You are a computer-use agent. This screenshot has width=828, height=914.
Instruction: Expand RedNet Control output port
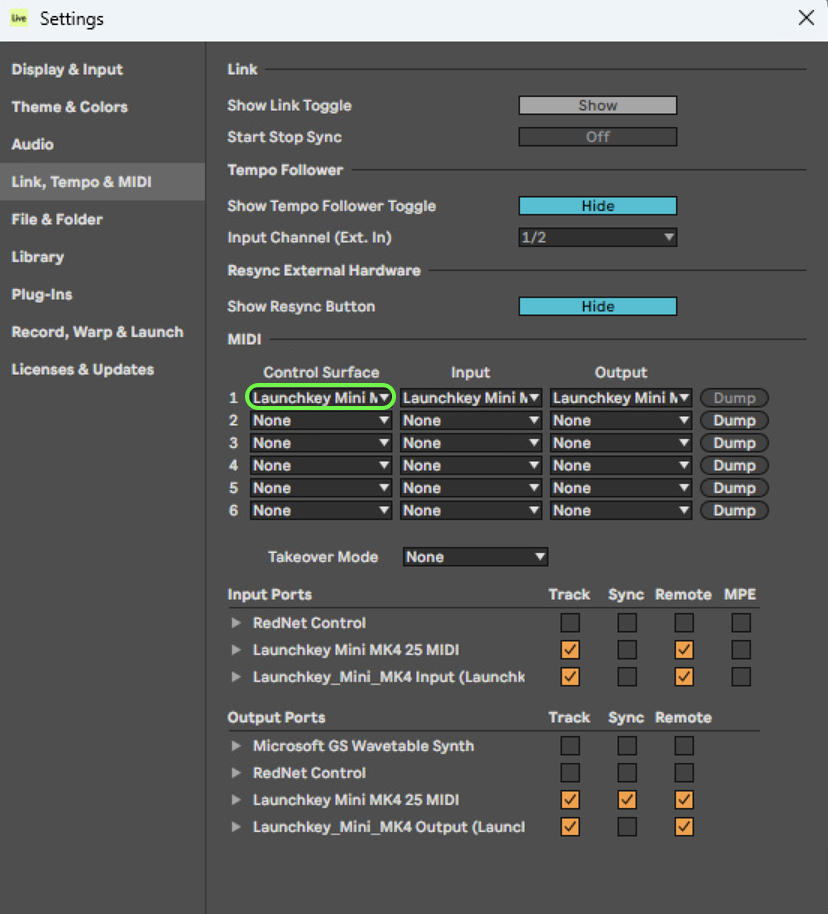pos(236,772)
